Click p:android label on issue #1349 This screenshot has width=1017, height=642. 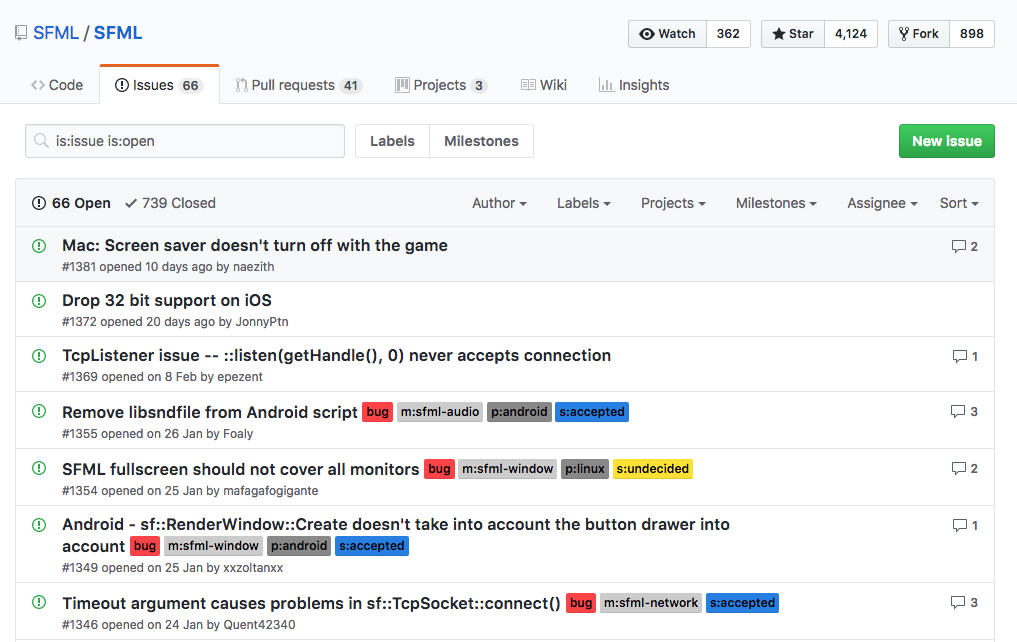tap(299, 546)
